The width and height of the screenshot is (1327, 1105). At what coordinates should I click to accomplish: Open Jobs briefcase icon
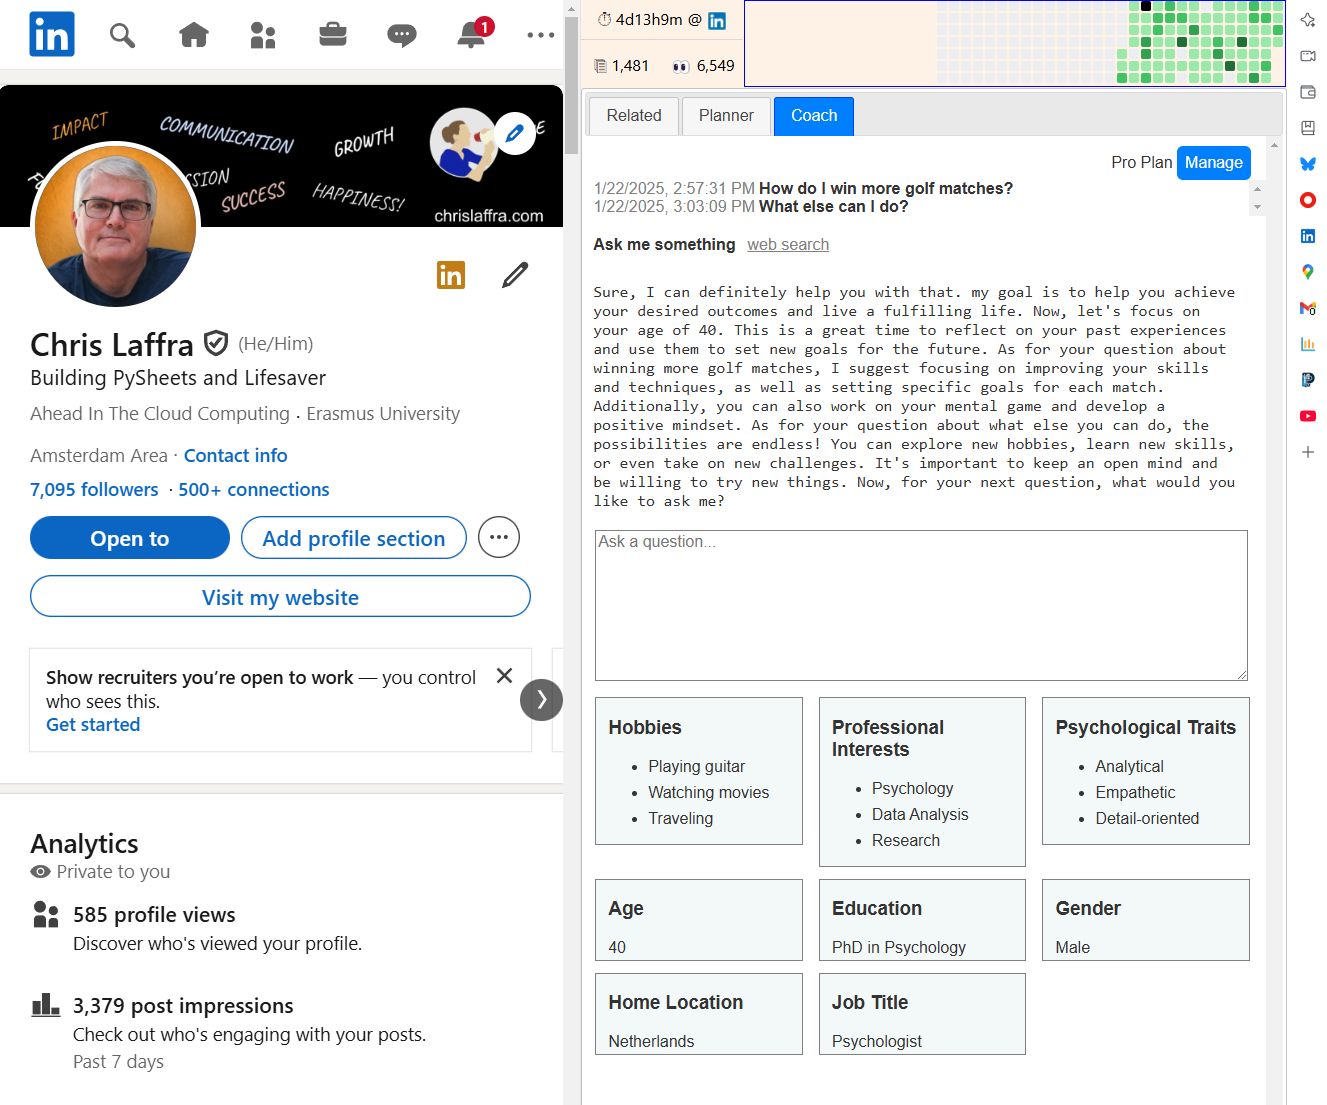click(x=333, y=35)
